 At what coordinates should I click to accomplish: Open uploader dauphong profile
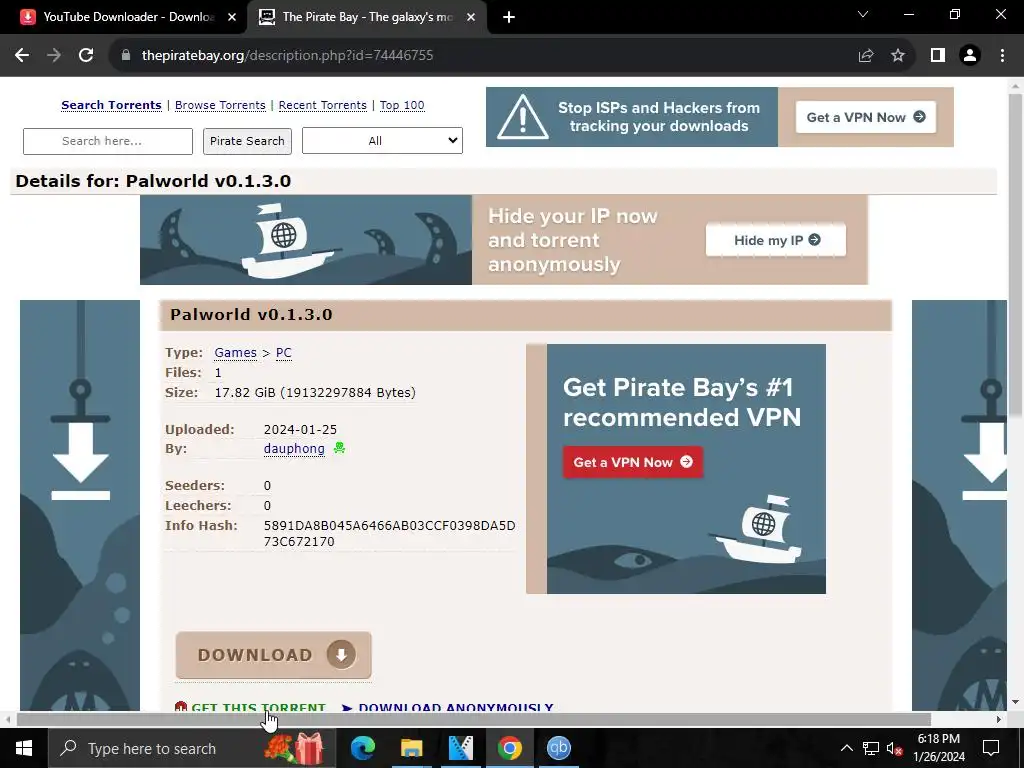[294, 449]
